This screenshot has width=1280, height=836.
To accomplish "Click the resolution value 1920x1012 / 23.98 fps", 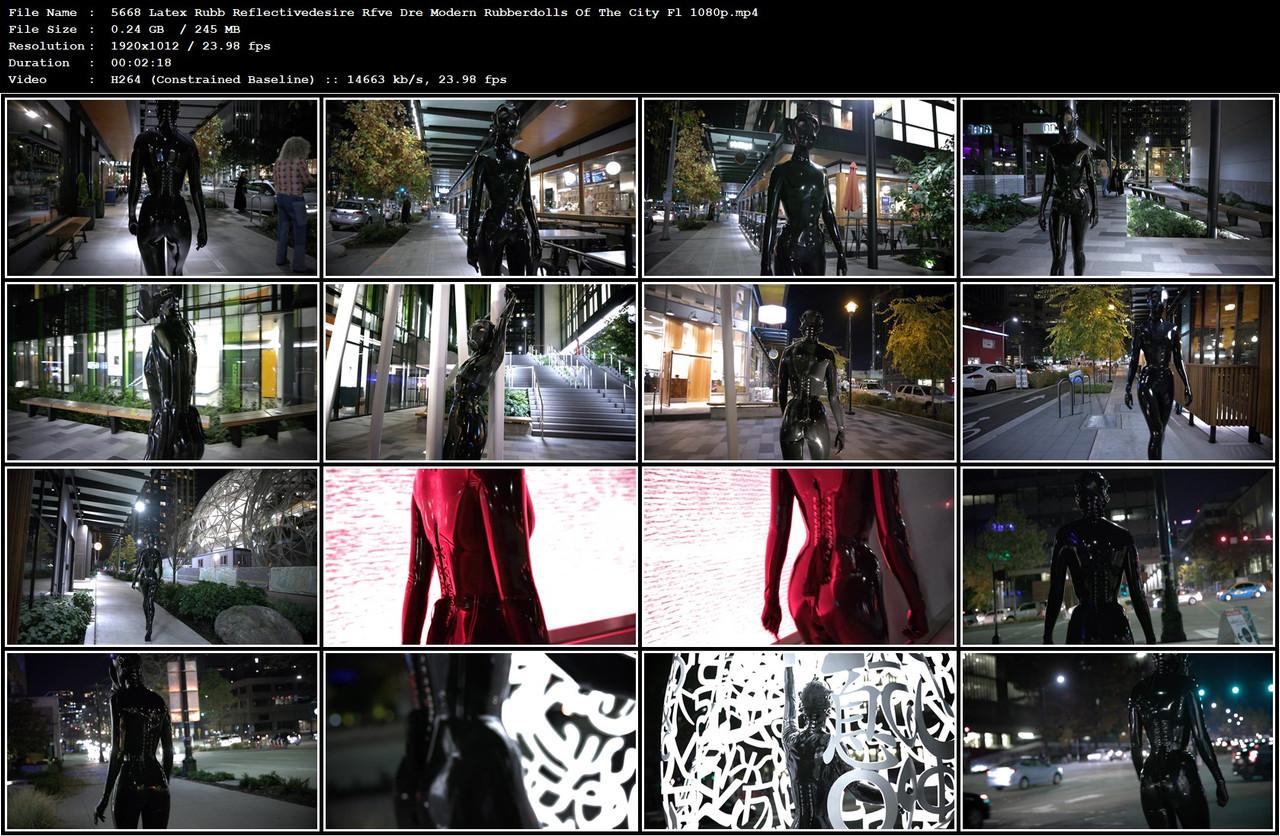I will pyautogui.click(x=190, y=46).
